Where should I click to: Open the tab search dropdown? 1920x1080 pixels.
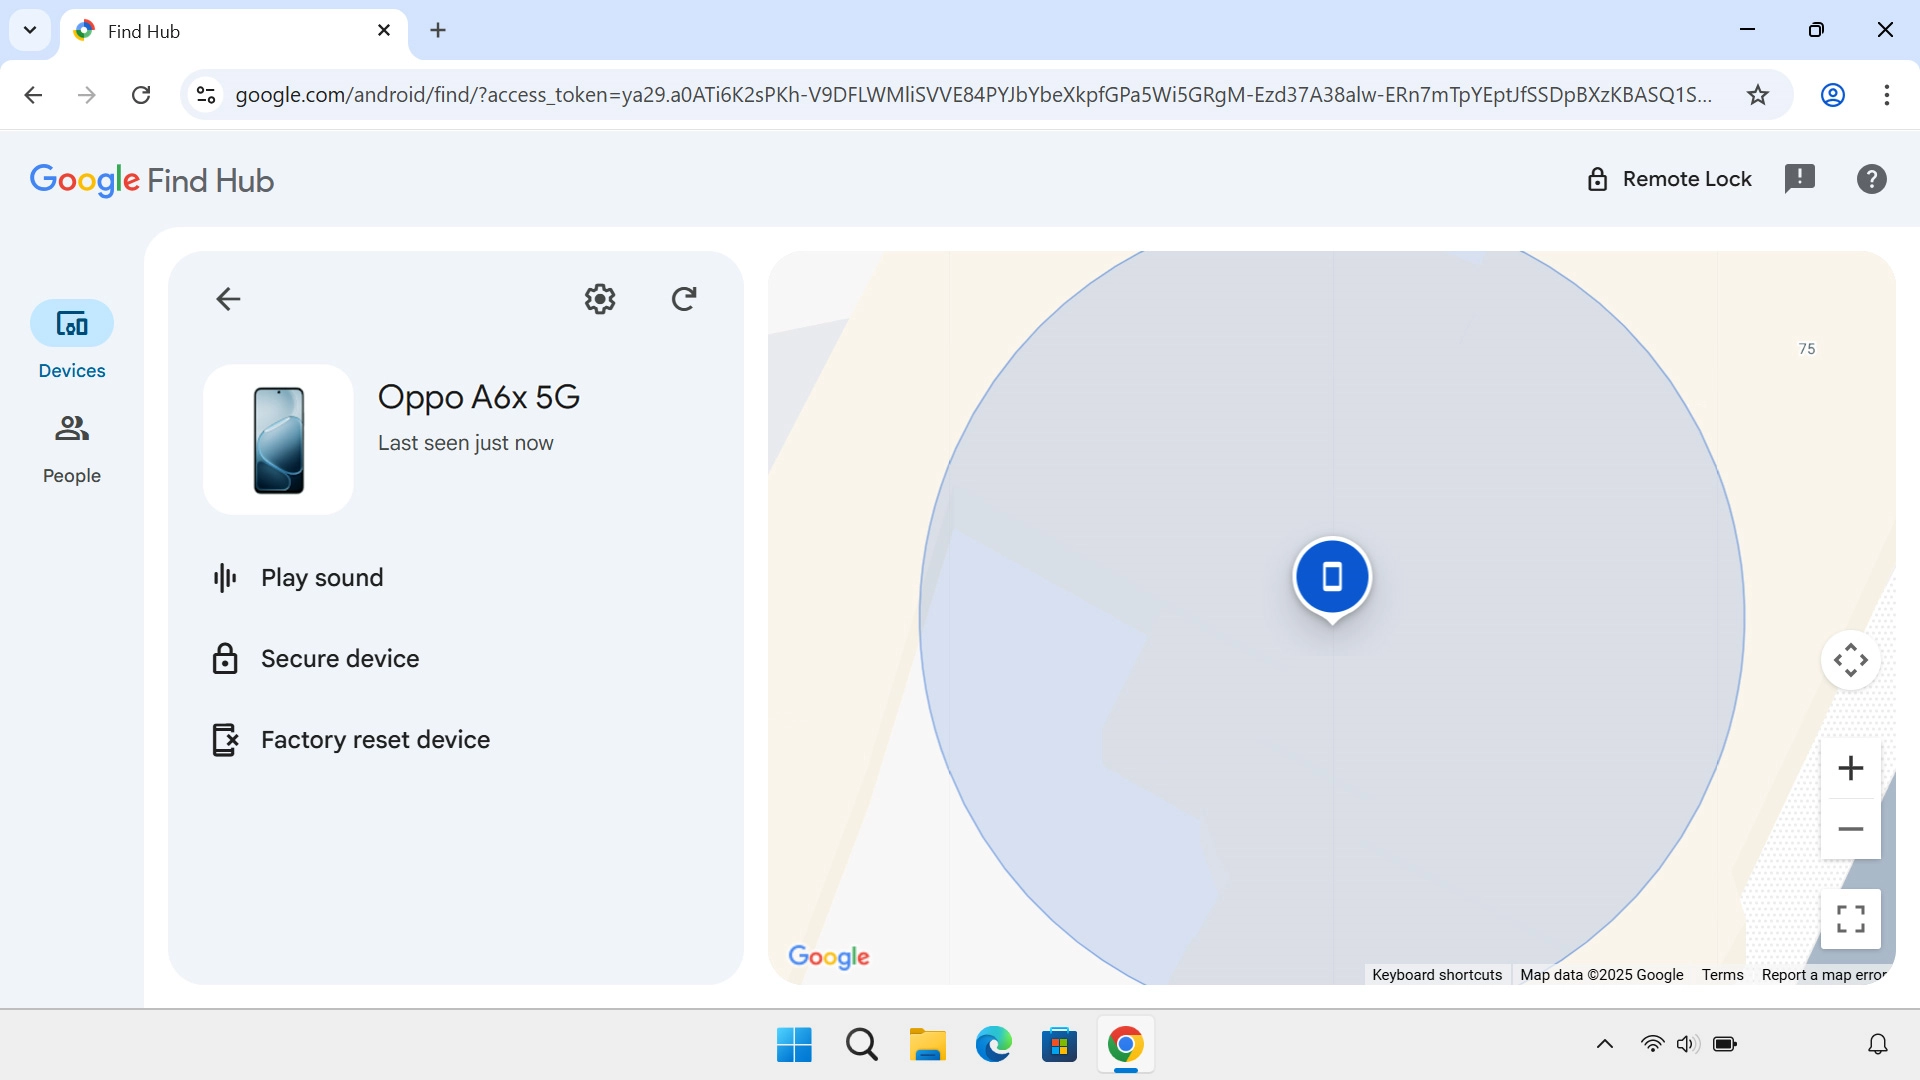[x=29, y=30]
